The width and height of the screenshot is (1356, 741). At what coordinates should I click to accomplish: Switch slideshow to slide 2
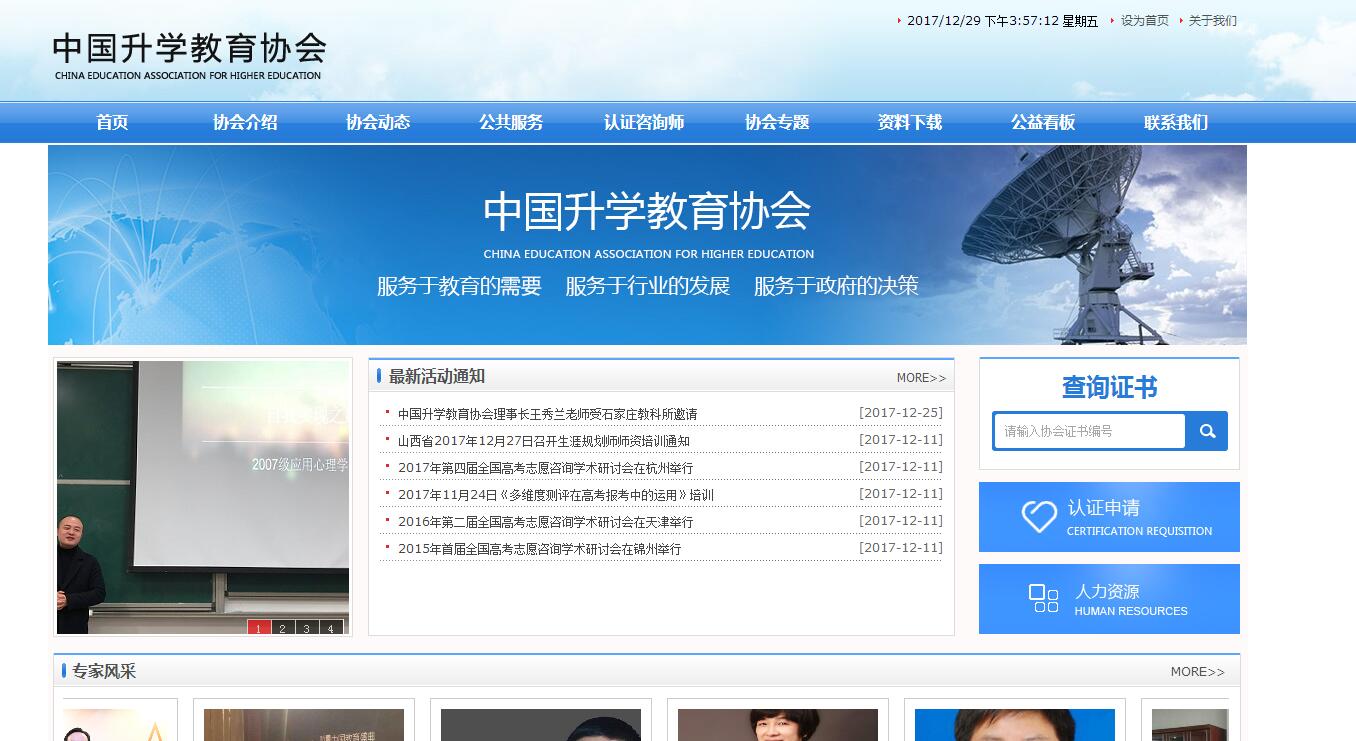click(283, 628)
